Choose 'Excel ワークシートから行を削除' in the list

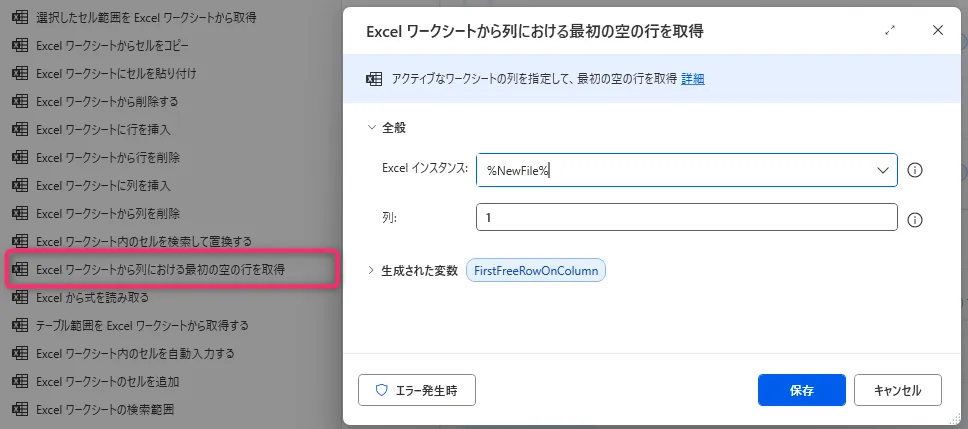pyautogui.click(x=107, y=157)
